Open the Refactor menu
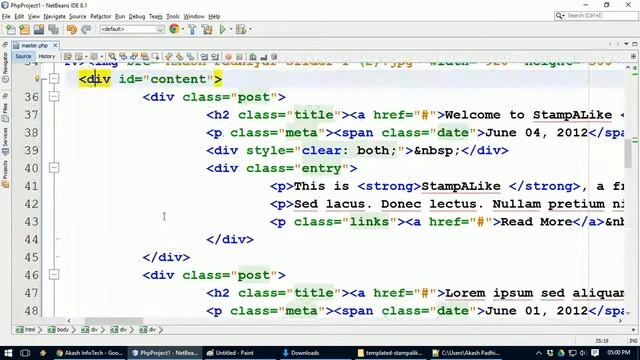 100,16
